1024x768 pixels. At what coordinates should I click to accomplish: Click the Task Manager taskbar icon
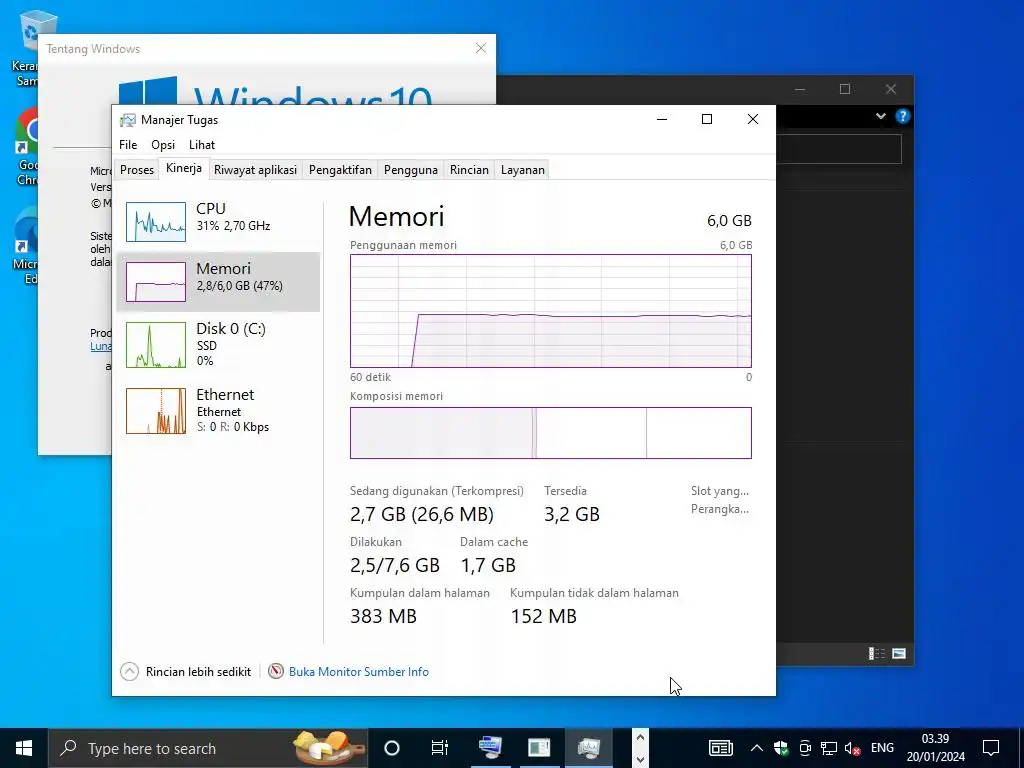[x=588, y=748]
